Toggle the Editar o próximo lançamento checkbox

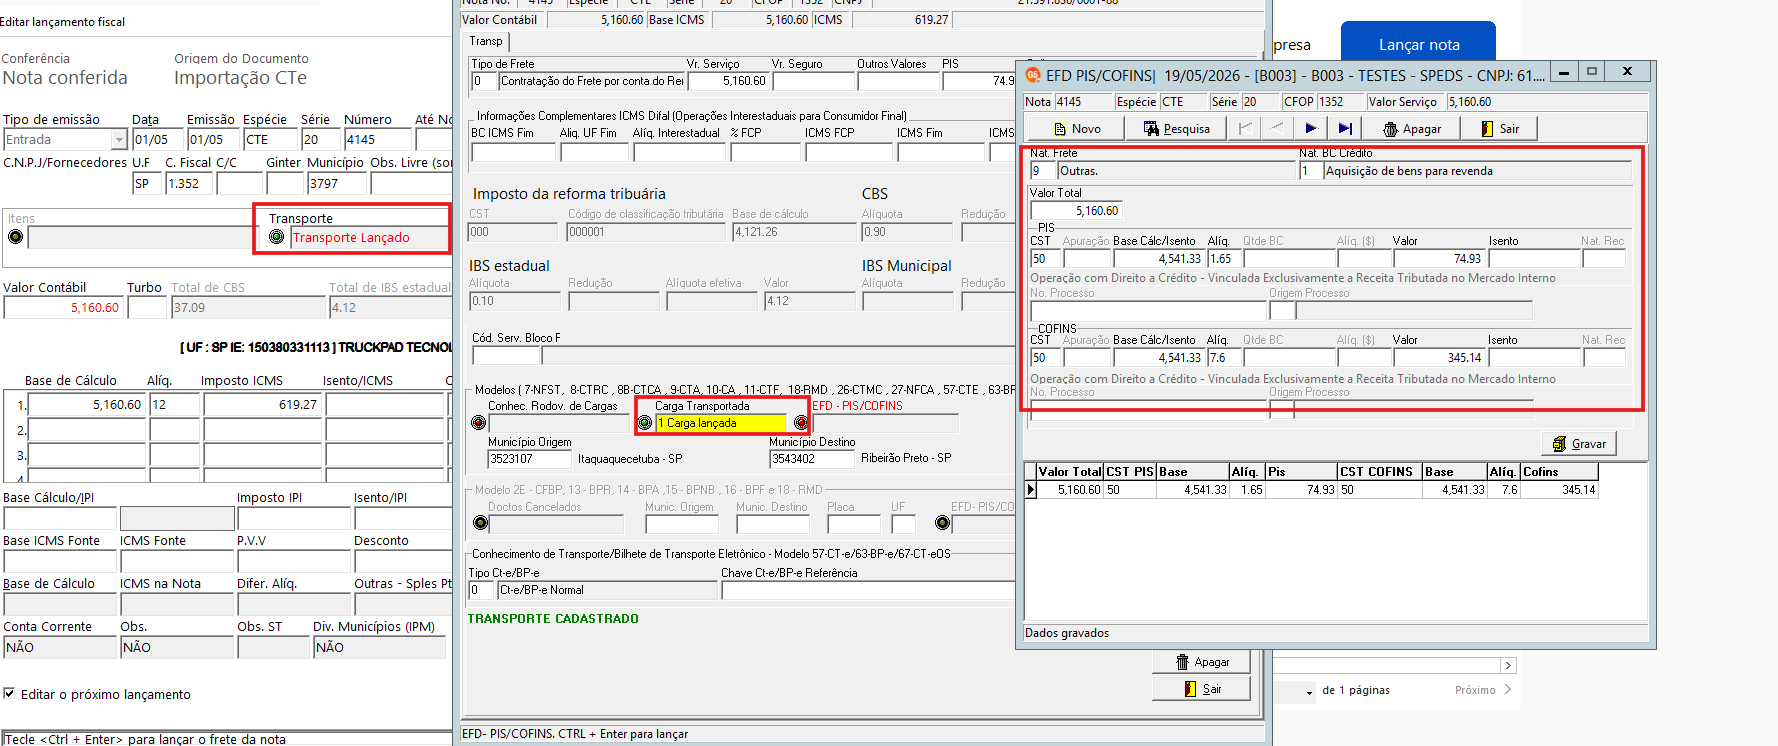pos(9,694)
